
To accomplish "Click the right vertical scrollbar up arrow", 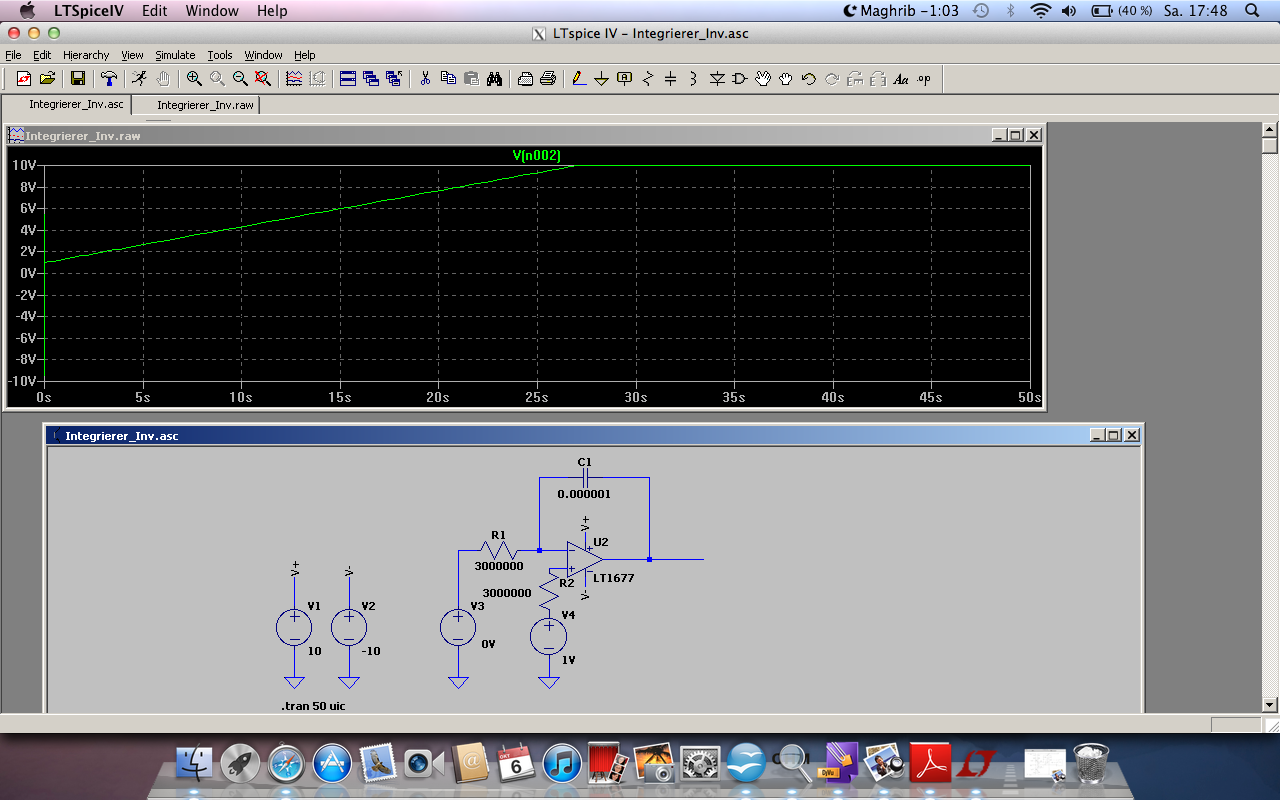I will click(x=1270, y=130).
